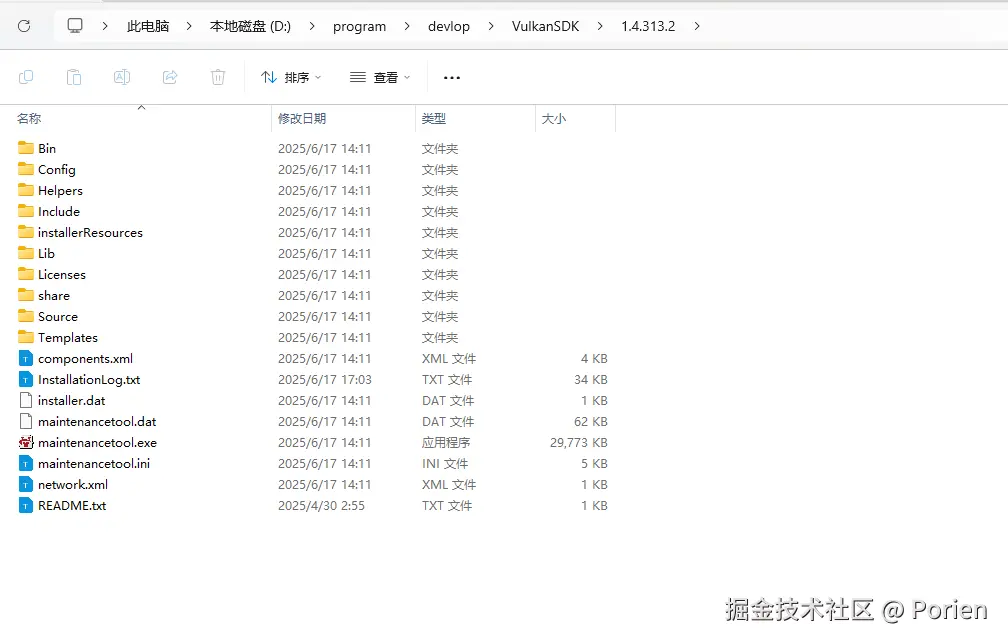This screenshot has height=643, width=1008.
Task: Select the README.txt file name
Action: 72,506
